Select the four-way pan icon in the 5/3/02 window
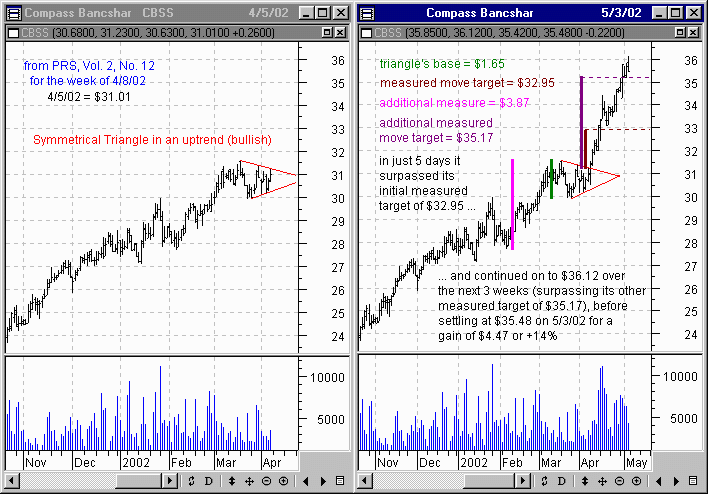The image size is (708, 494). (x=602, y=481)
